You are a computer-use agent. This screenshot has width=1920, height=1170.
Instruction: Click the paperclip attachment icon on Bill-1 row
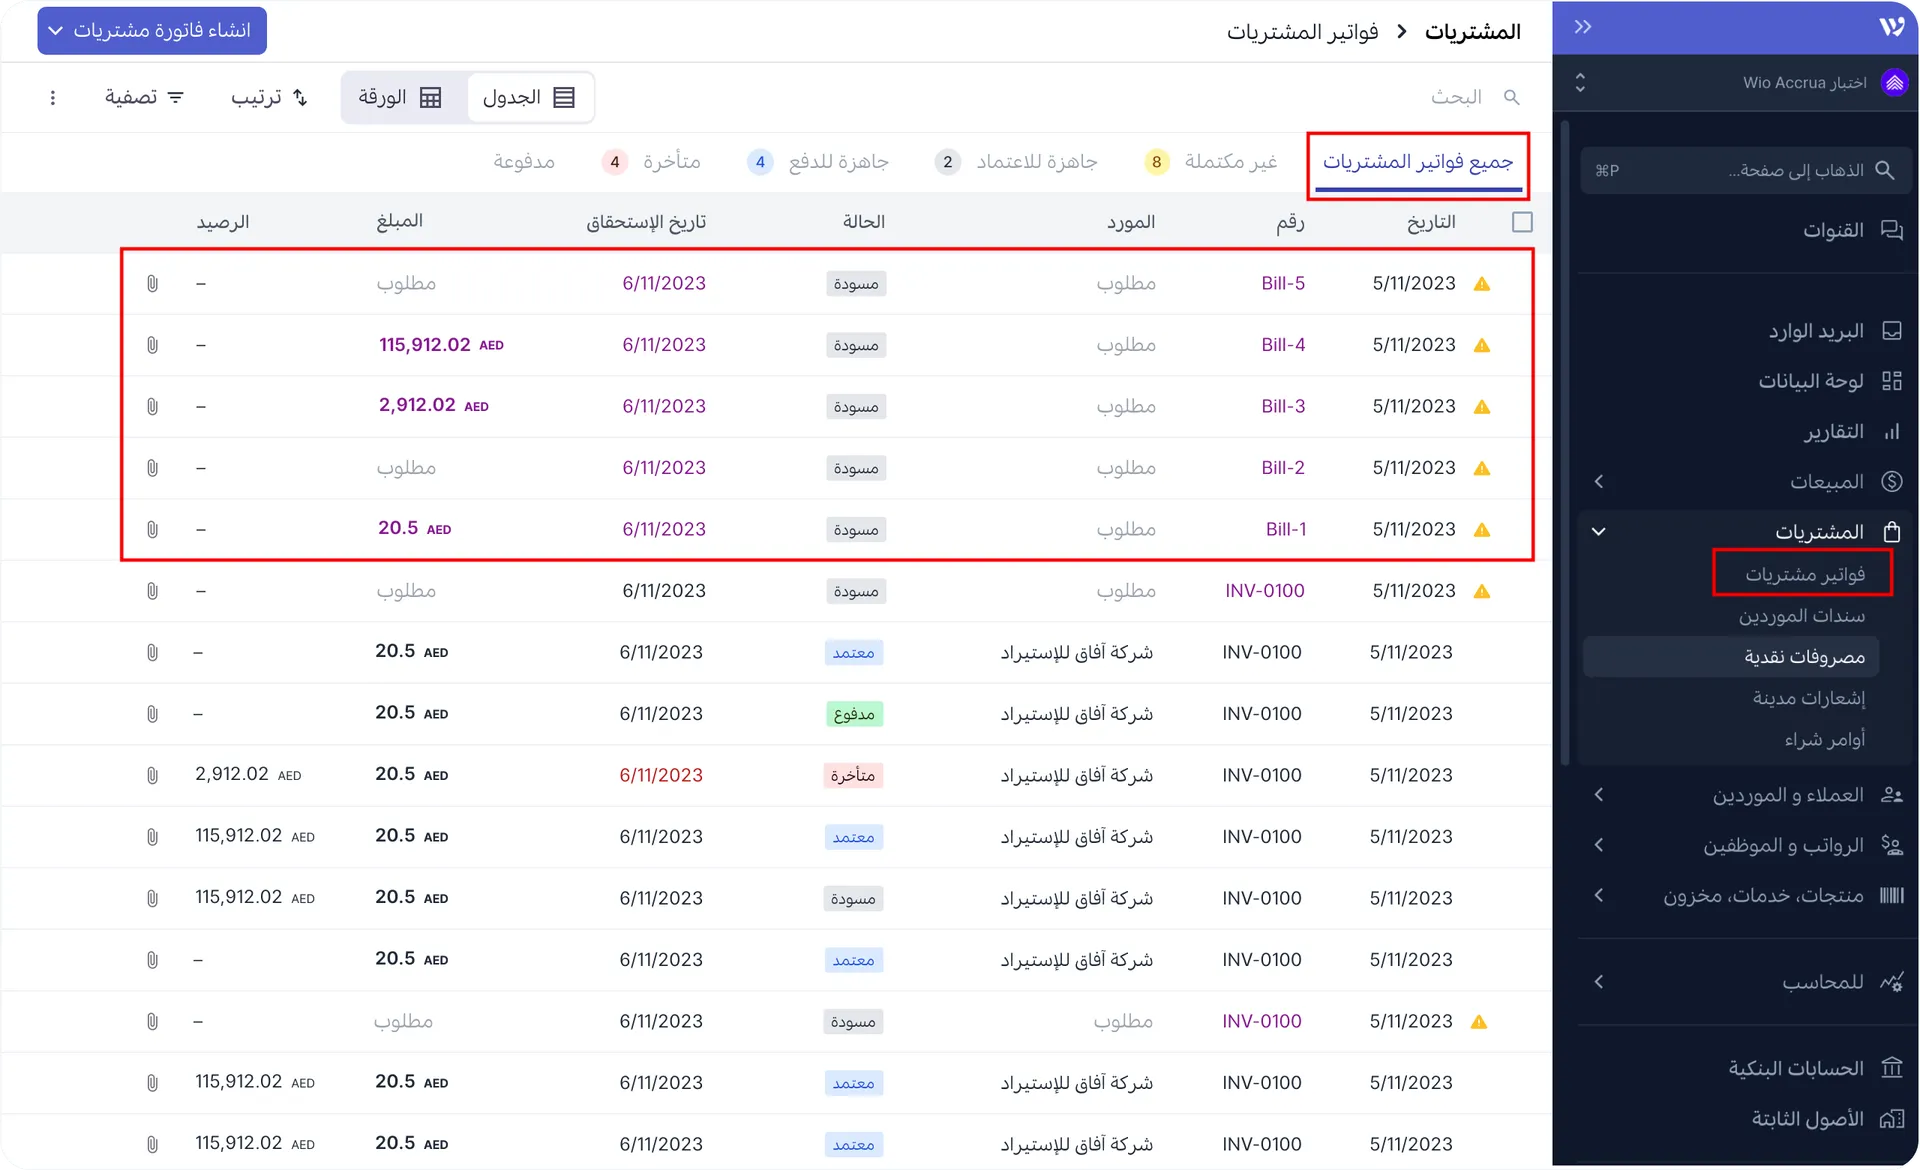pos(152,529)
